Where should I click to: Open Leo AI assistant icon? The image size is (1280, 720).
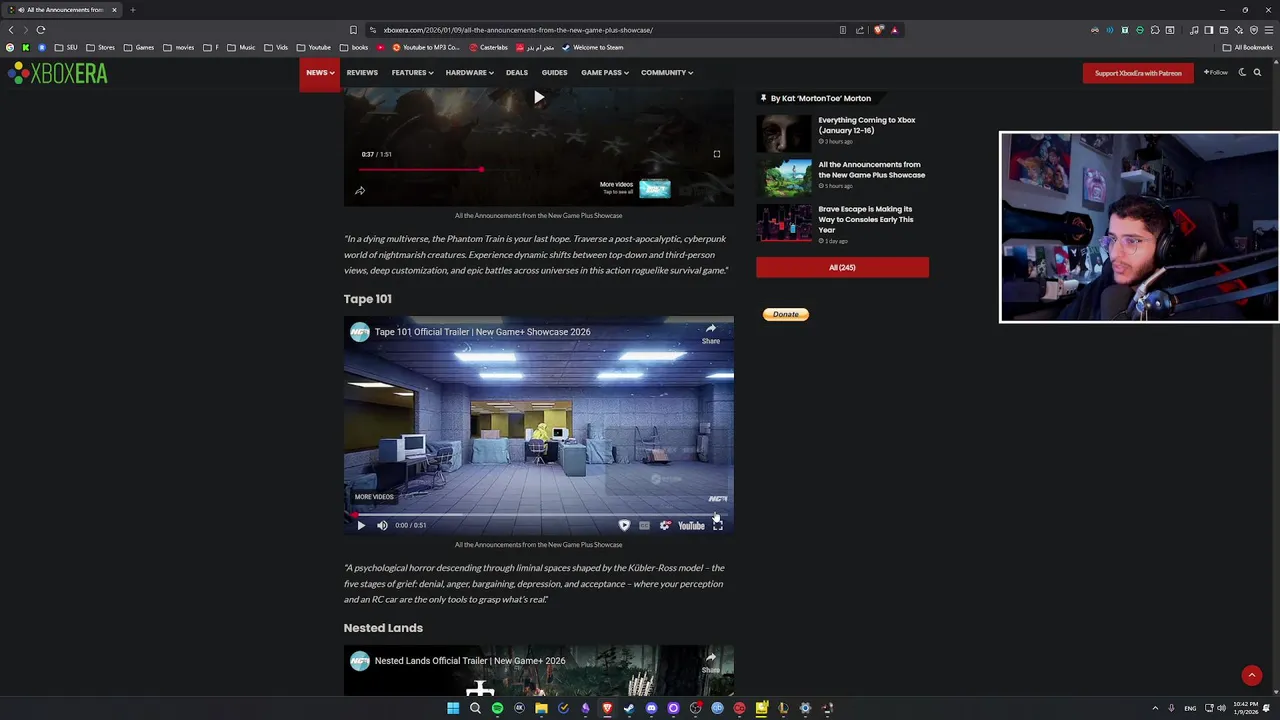click(x=1238, y=30)
